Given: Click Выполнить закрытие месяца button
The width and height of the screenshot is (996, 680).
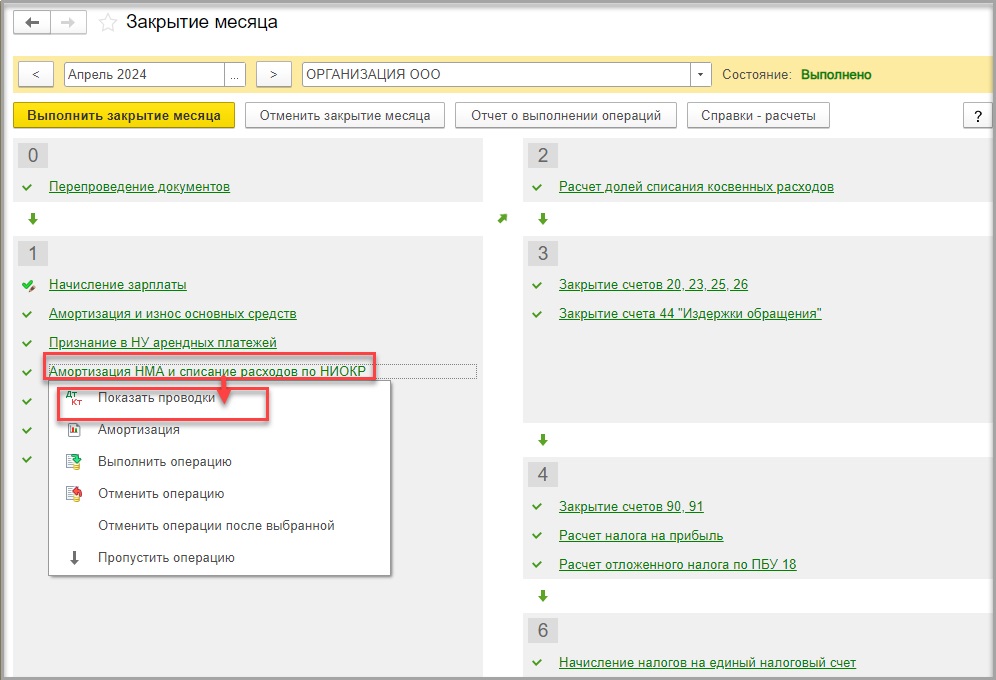Looking at the screenshot, I should tap(124, 116).
